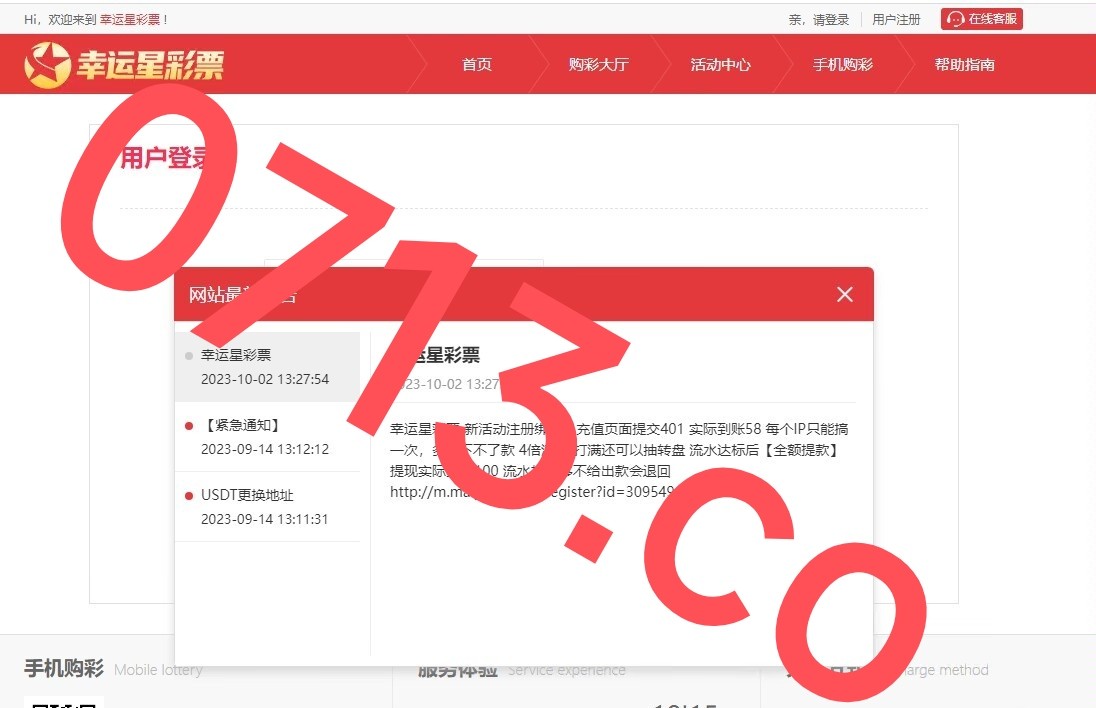Viewport: 1096px width, 708px height.
Task: Open 手机购彩 in the red navigation bar
Action: coord(842,65)
